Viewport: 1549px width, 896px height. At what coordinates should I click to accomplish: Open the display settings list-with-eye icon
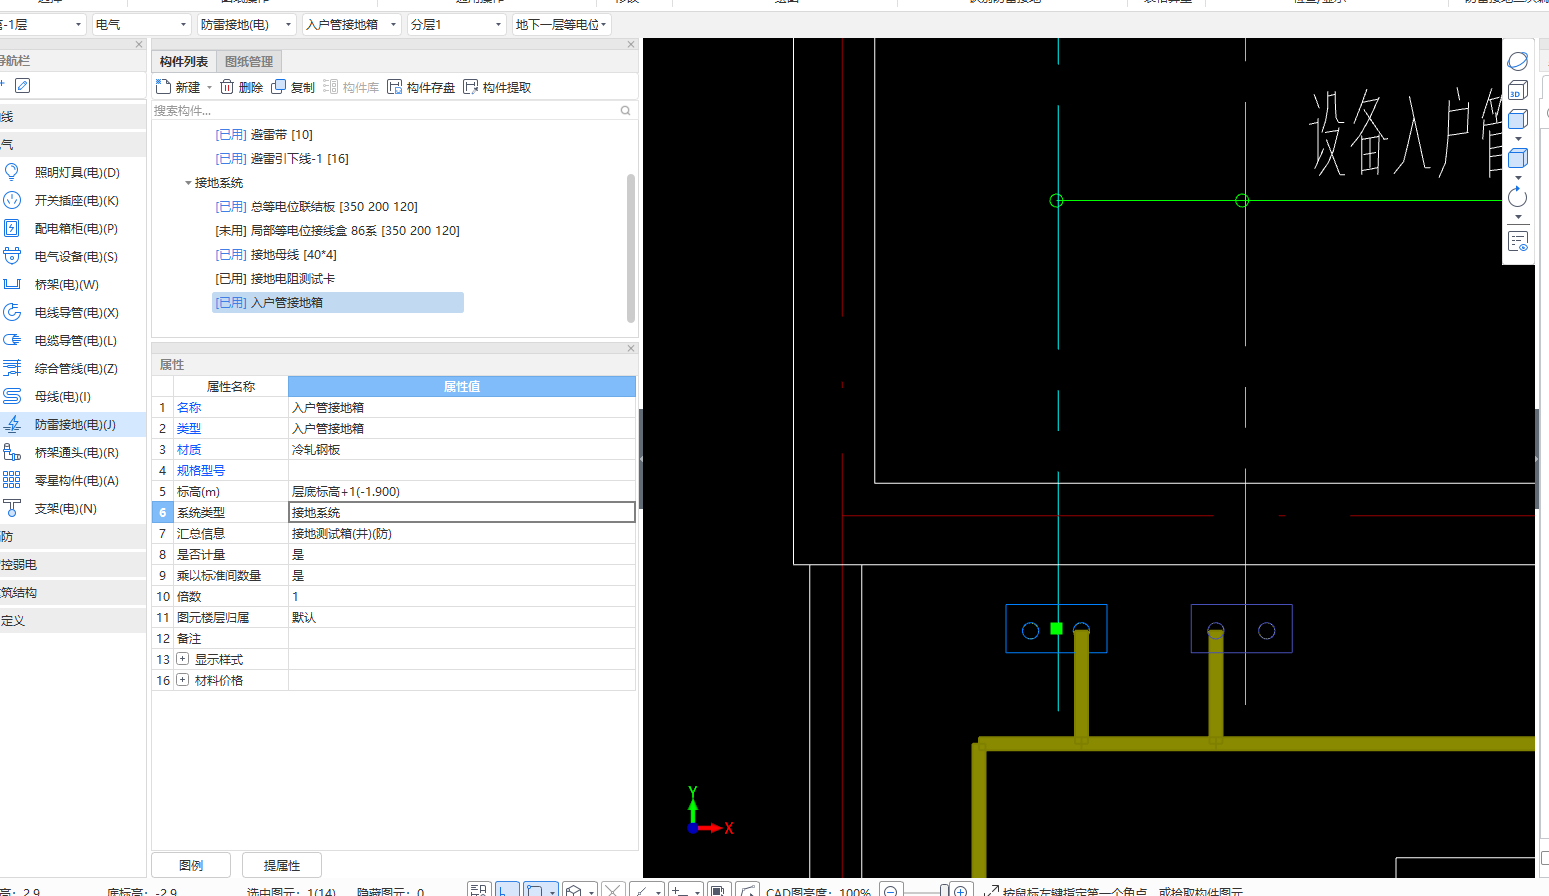pyautogui.click(x=1518, y=241)
